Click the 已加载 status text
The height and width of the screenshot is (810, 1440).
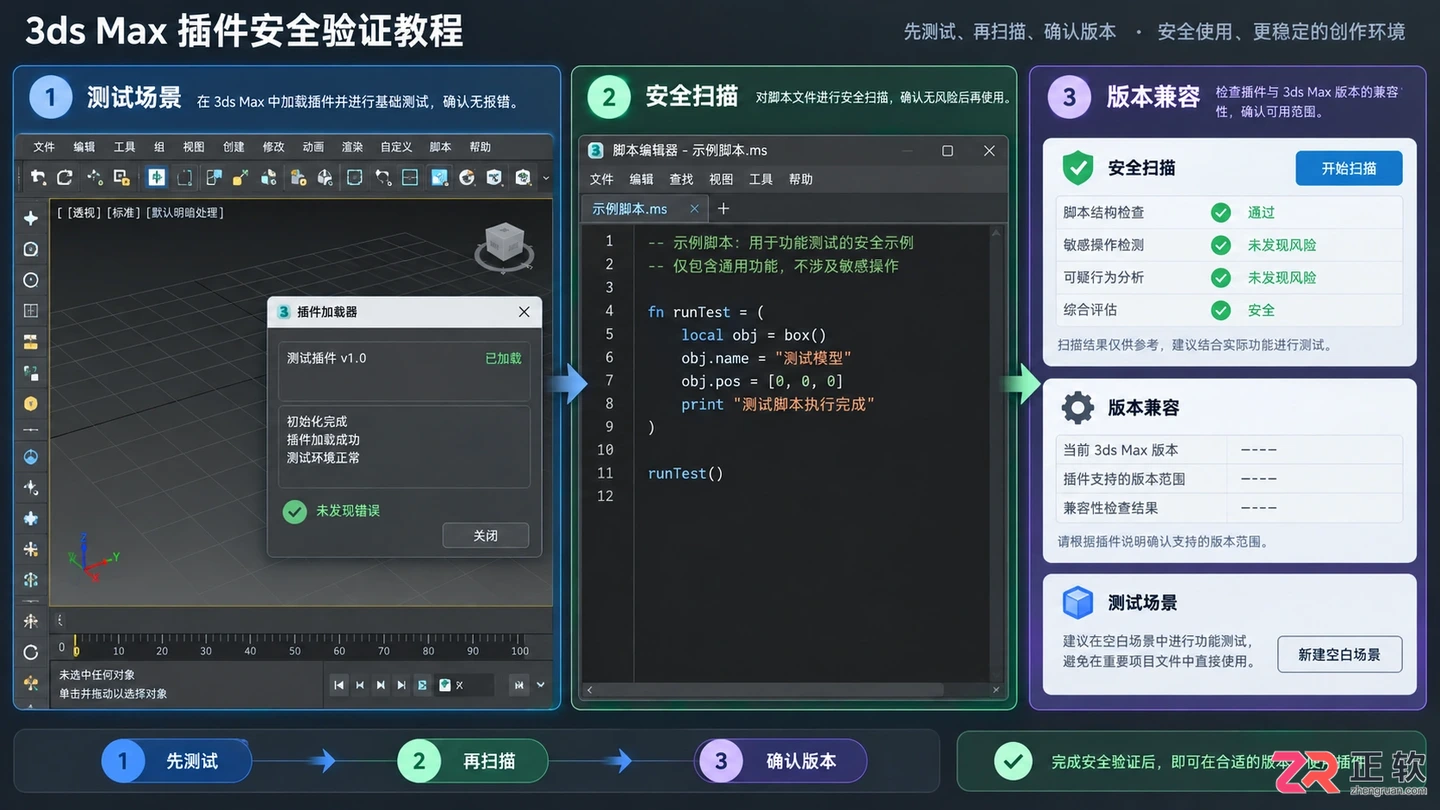[503, 358]
